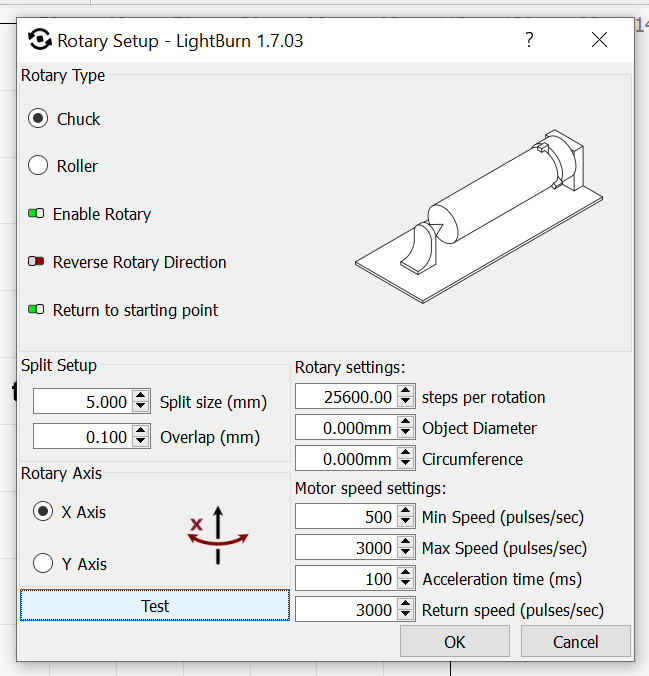Click the steps per rotation spinner arrows
Viewport: 649px width, 676px height.
point(405,397)
